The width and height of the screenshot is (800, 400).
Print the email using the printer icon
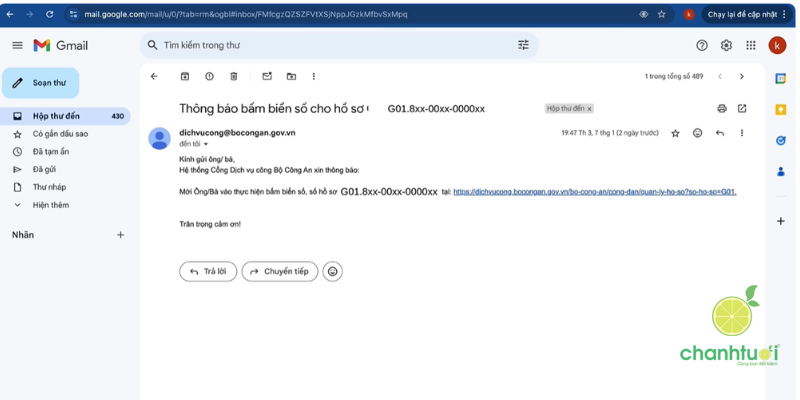pyautogui.click(x=722, y=108)
